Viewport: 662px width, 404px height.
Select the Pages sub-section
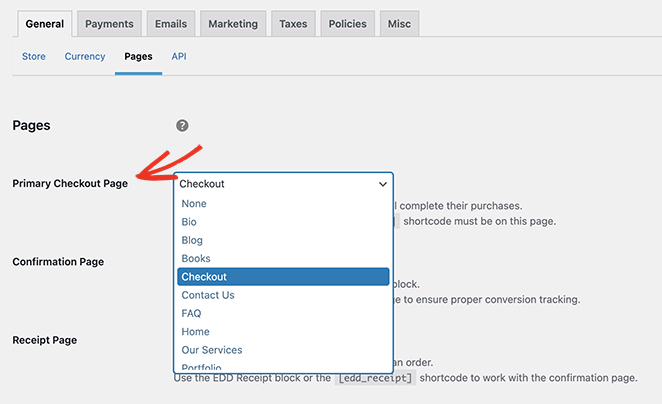coord(138,57)
